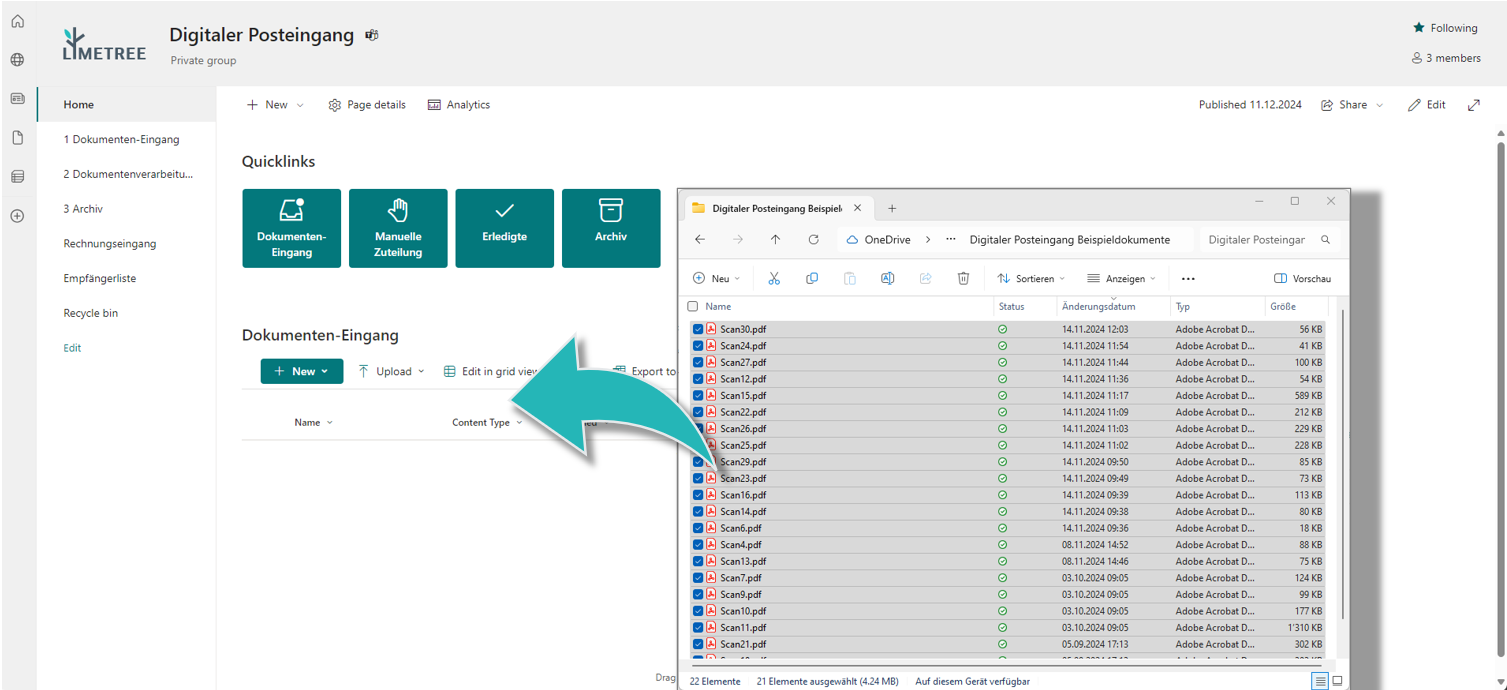Click the cut scissors icon in Explorer
Image resolution: width=1507 pixels, height=690 pixels.
click(774, 279)
